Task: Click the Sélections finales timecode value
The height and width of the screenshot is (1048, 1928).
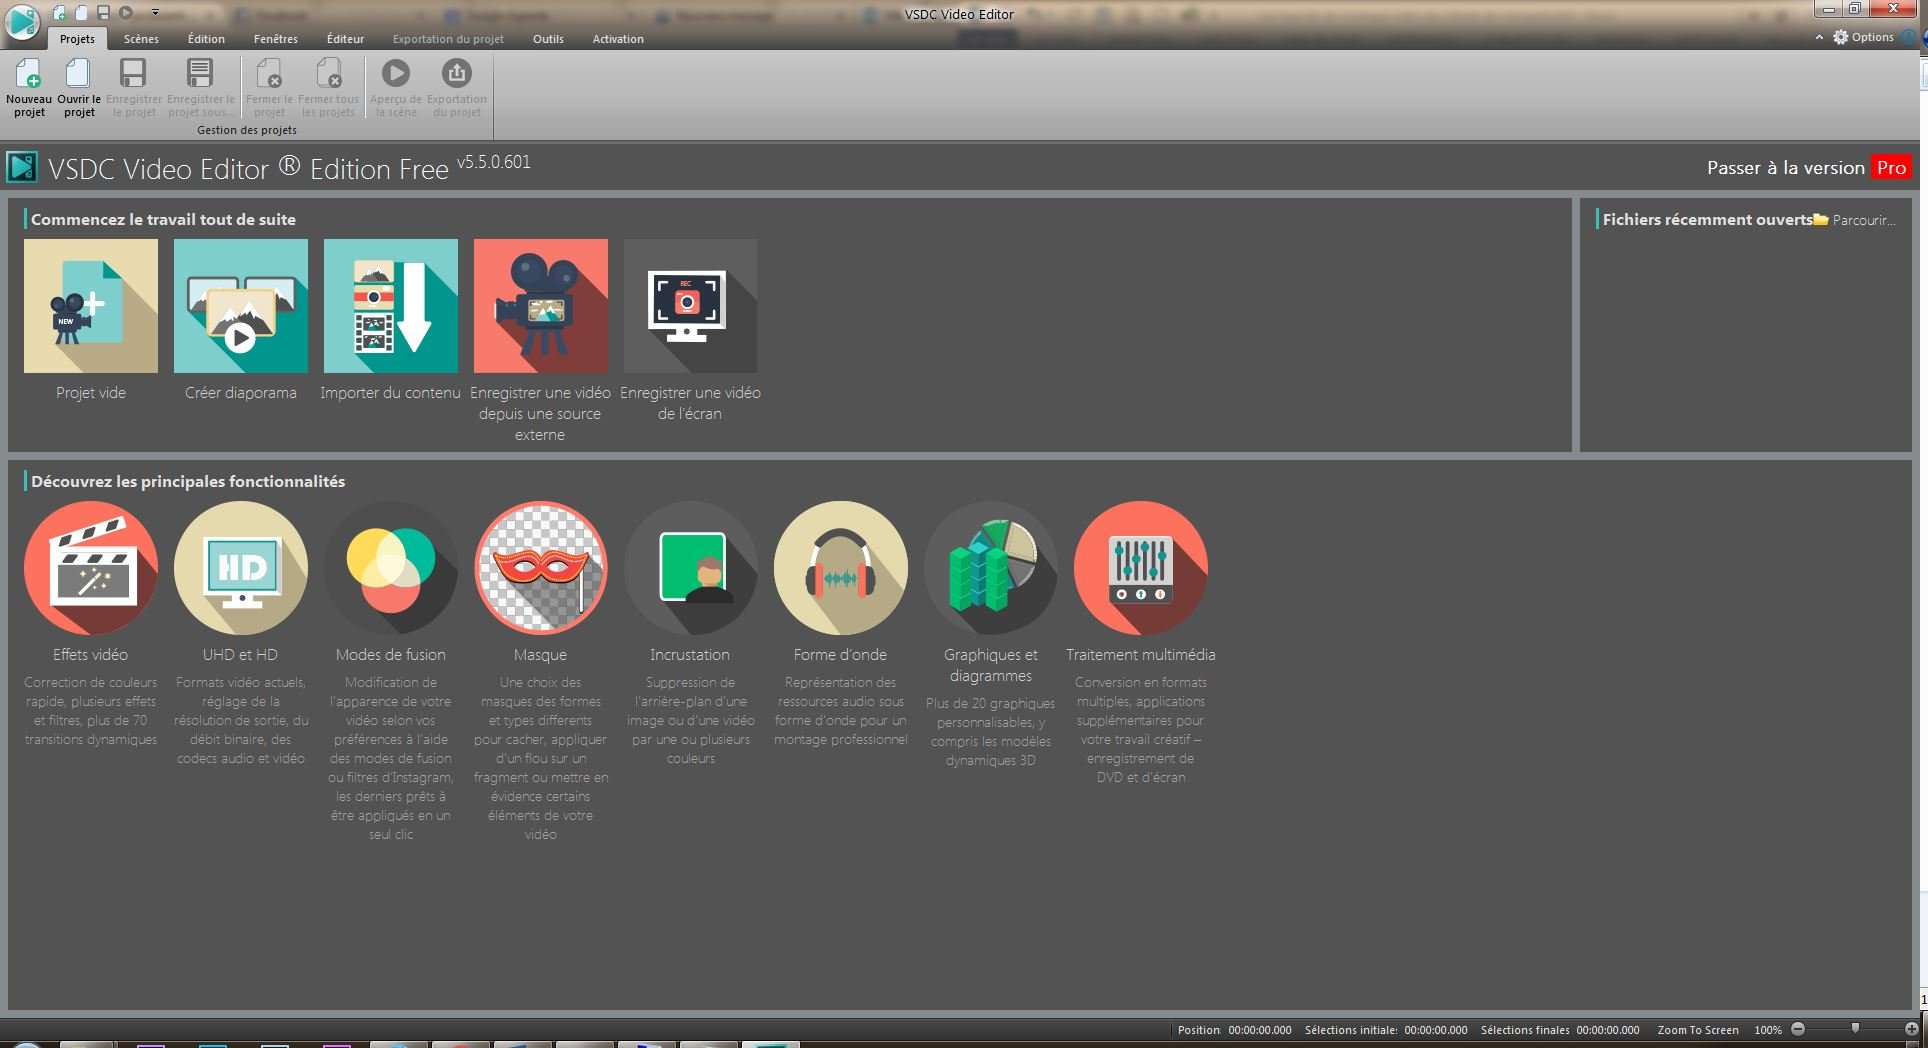Action: pyautogui.click(x=1608, y=1030)
